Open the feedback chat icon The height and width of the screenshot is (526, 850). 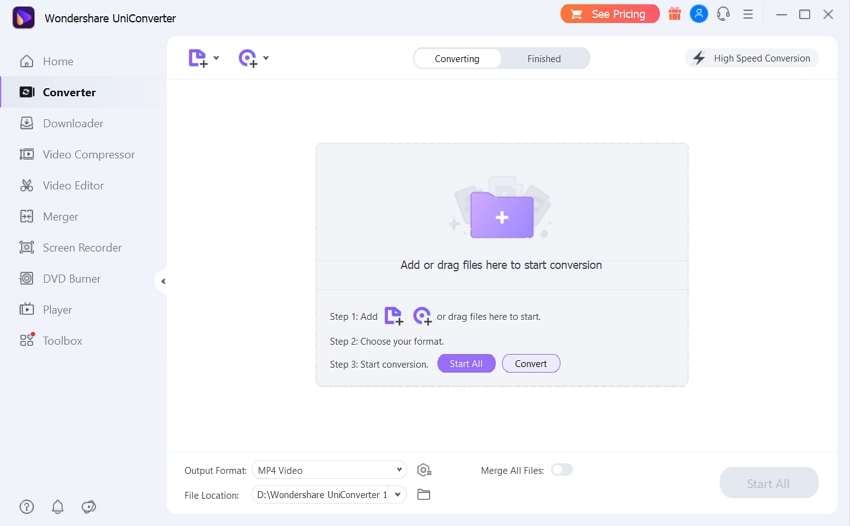pyautogui.click(x=88, y=506)
